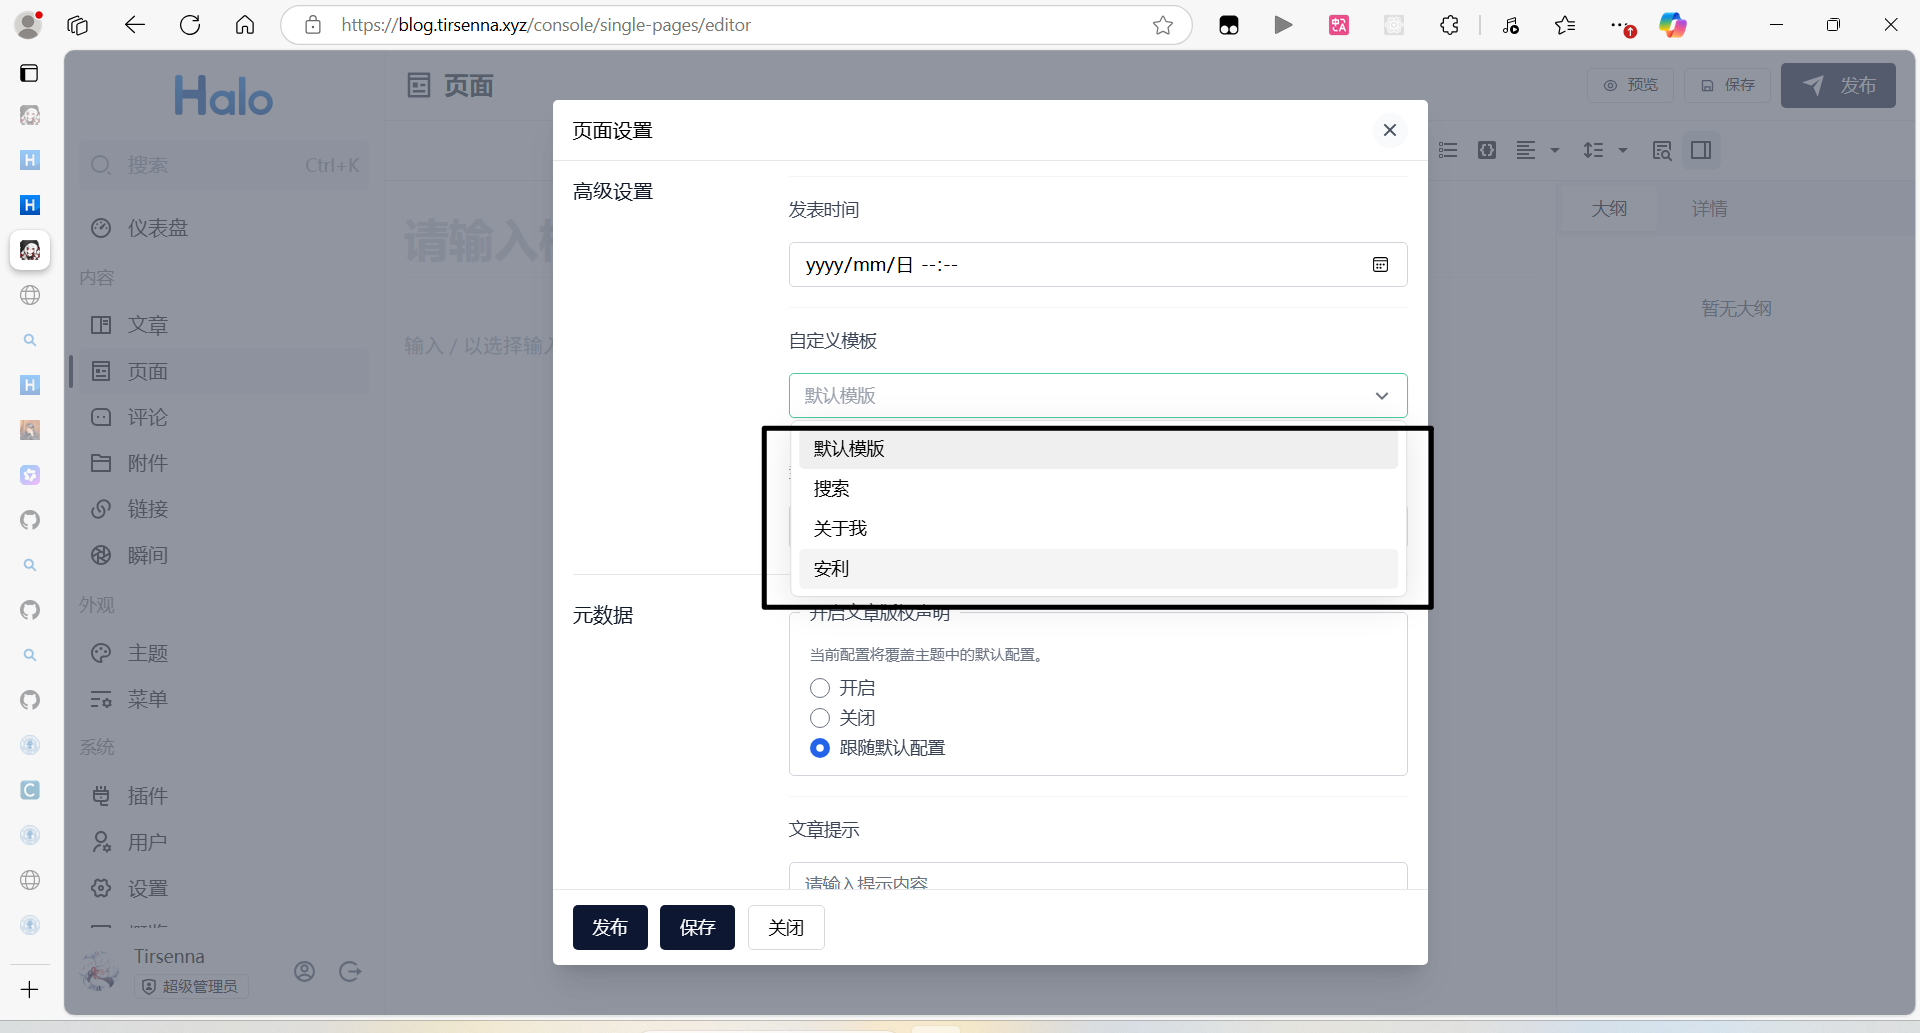Favorite this page with the star icon
This screenshot has width=1920, height=1033.
[1162, 25]
